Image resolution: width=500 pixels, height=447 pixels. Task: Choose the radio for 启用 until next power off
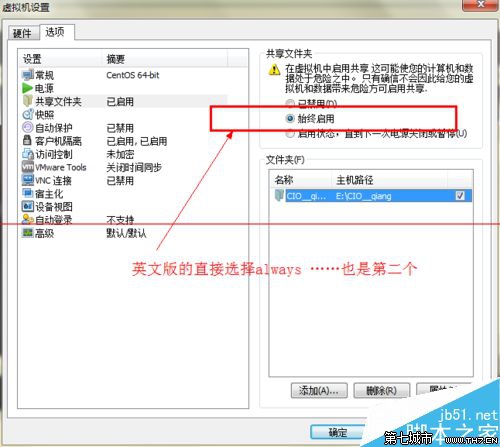pyautogui.click(x=290, y=134)
